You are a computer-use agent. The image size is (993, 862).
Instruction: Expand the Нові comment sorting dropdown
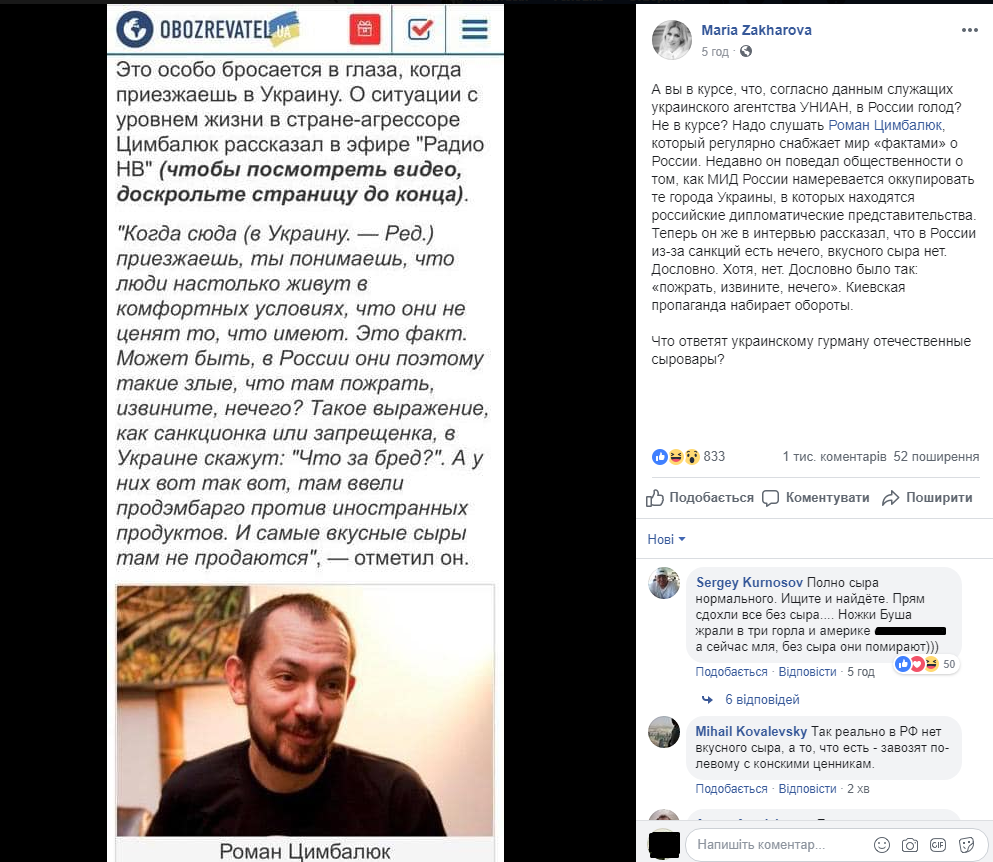666,539
